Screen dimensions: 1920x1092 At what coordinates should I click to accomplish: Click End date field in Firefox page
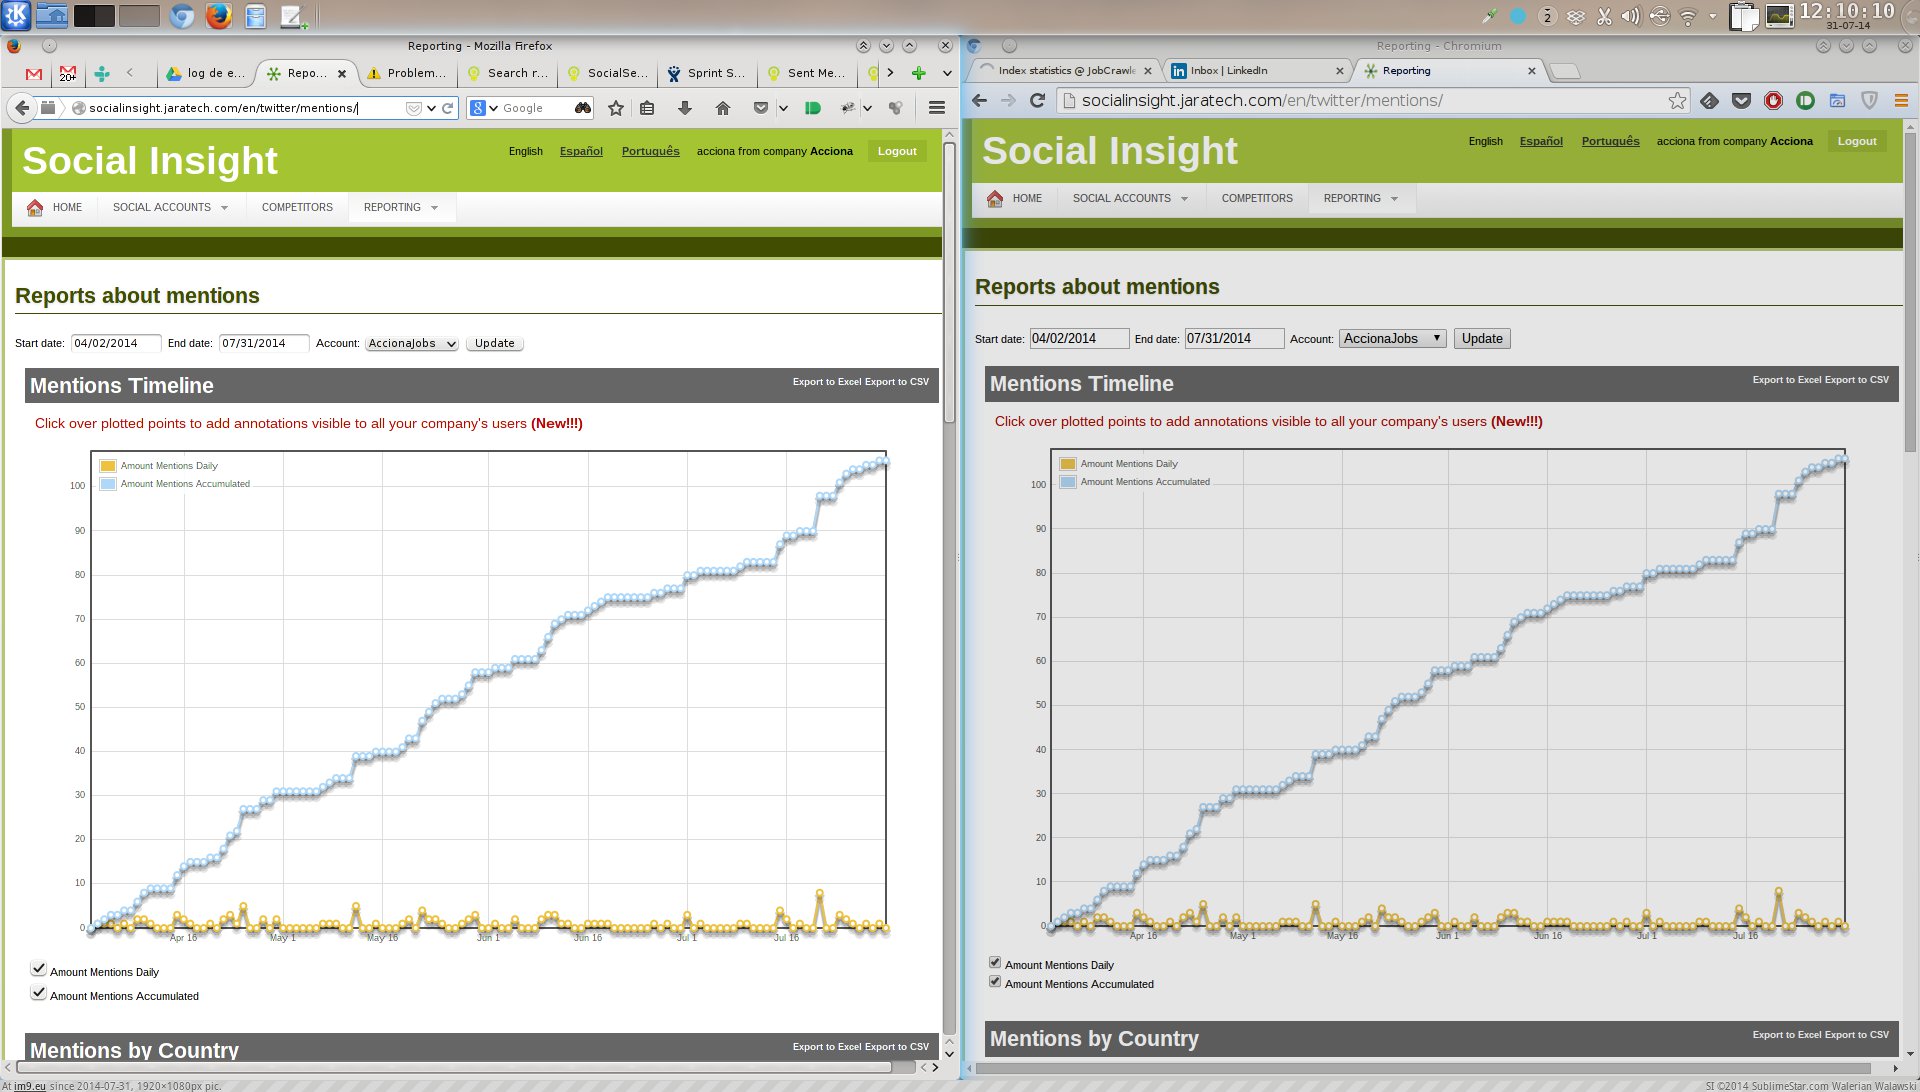point(263,343)
